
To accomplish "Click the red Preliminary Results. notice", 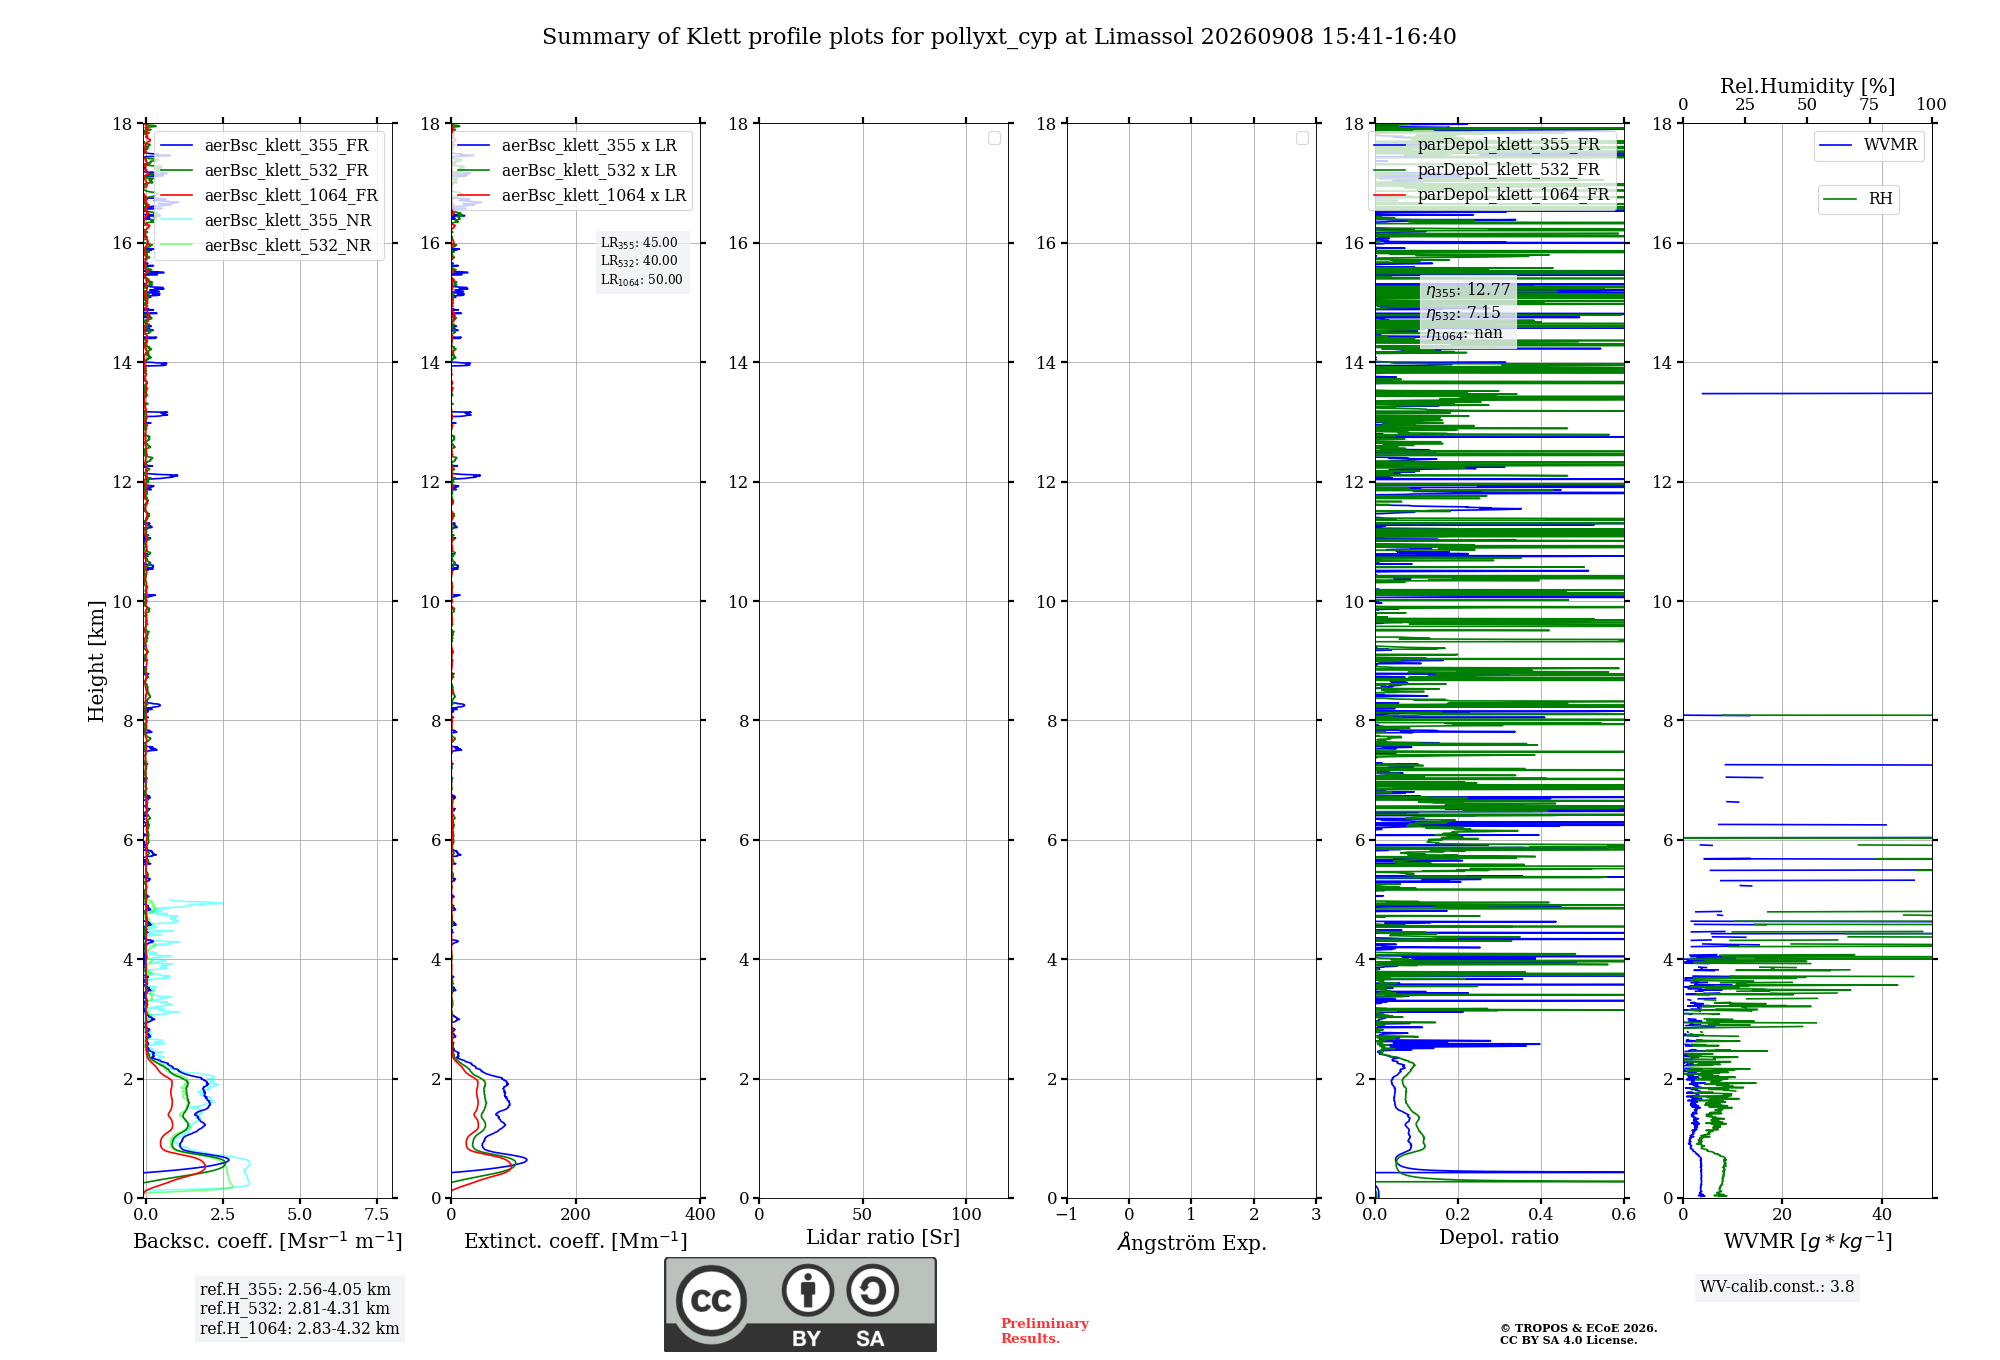I will (1045, 1331).
